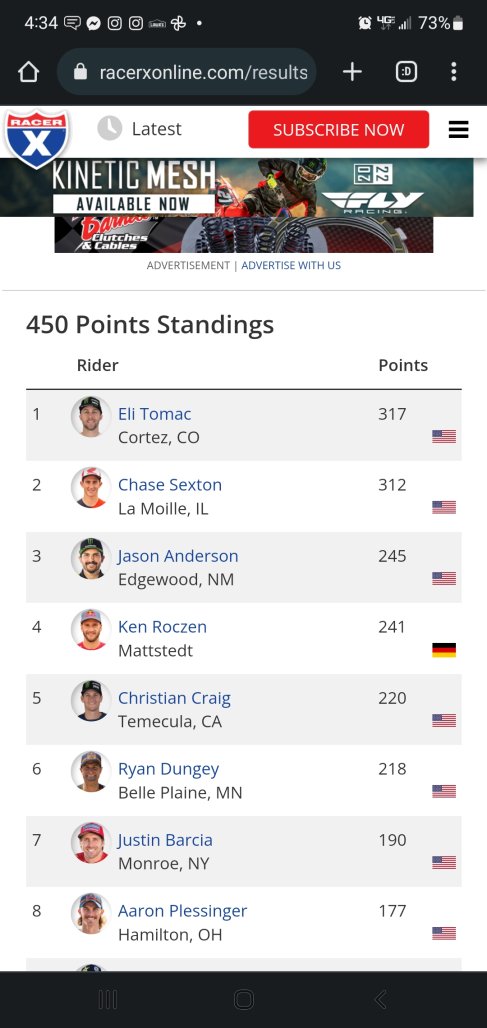This screenshot has height=1028, width=487.
Task: Open Ryan Dungey rider link
Action: click(x=168, y=769)
